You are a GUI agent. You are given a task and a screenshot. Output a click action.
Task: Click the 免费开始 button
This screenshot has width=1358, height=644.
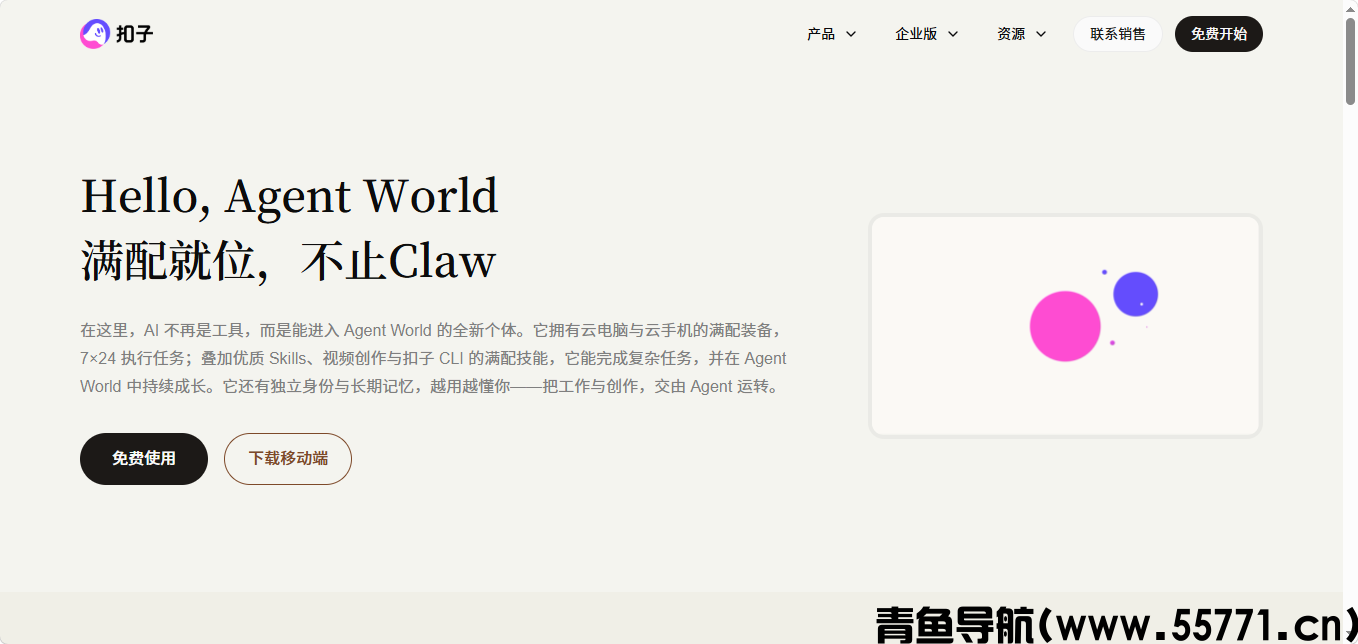1219,34
